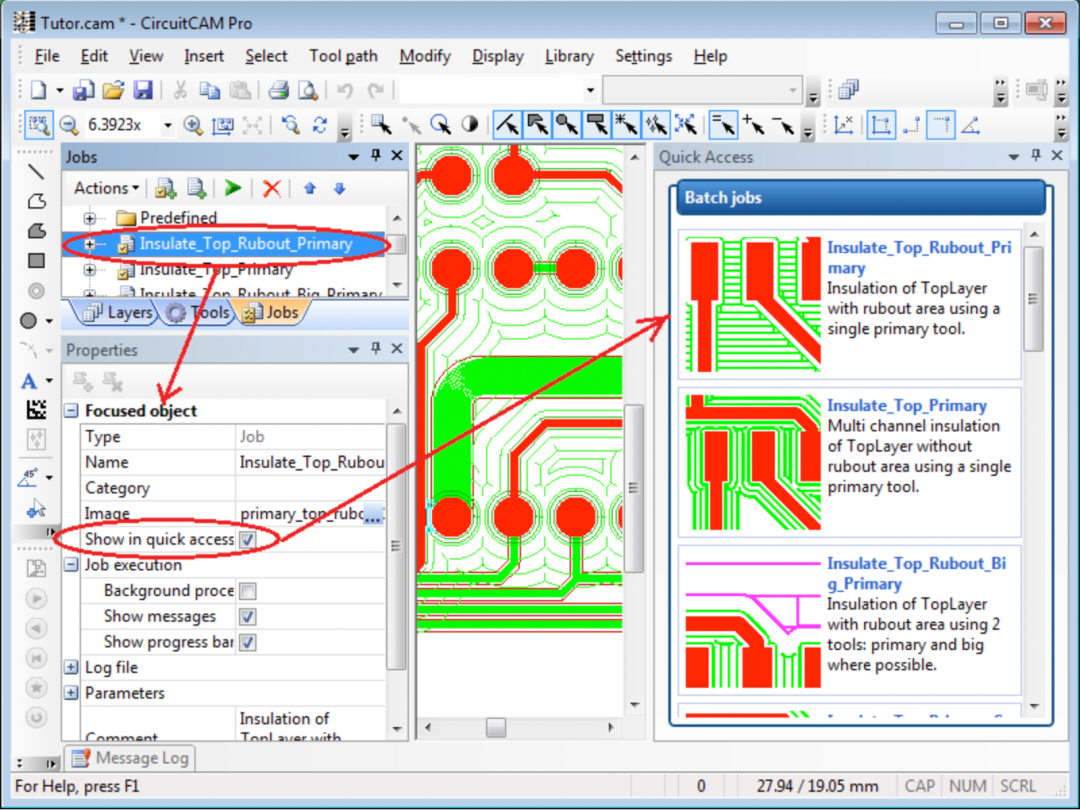Click the Properties panel vertical scrollbar thumb
Viewport: 1080px width, 810px height.
pos(396,546)
